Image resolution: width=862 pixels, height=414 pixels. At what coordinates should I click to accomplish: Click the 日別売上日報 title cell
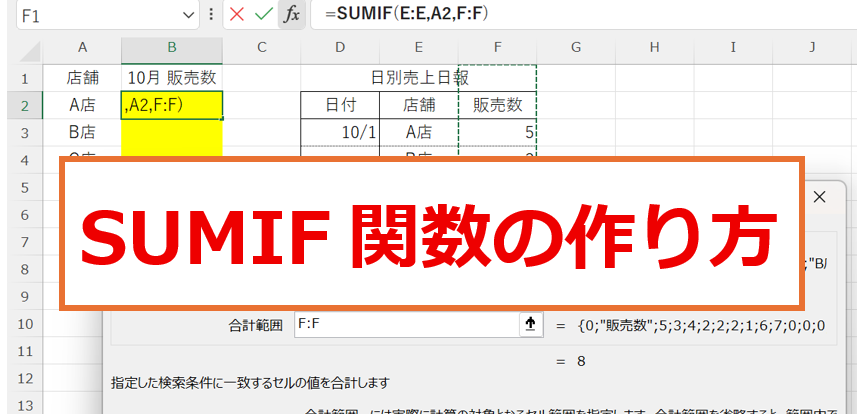pos(418,77)
